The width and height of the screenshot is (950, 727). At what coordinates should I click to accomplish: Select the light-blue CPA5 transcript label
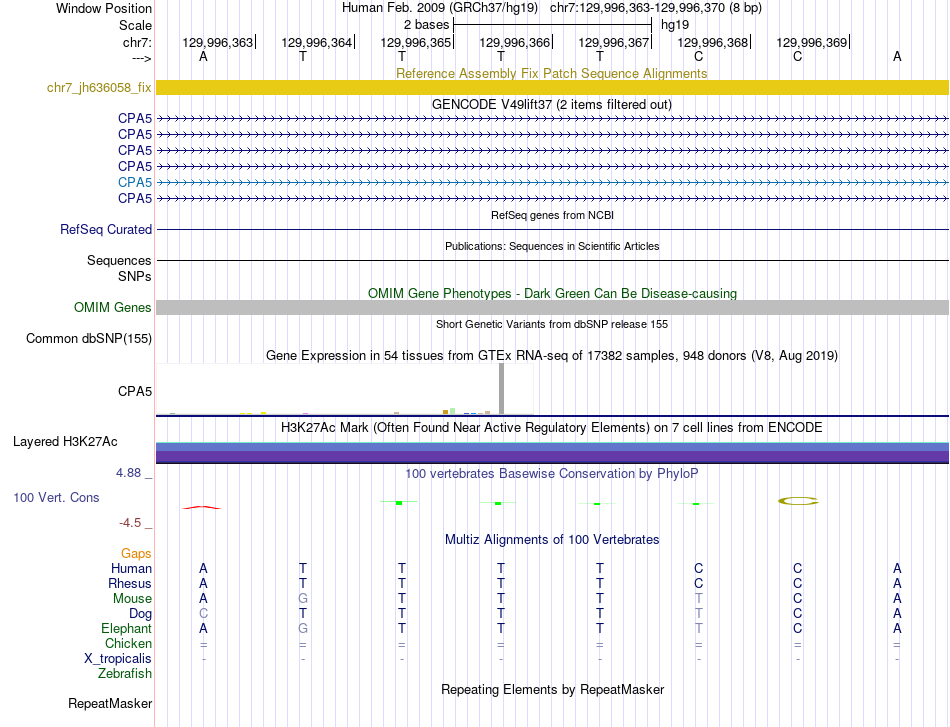click(x=135, y=182)
